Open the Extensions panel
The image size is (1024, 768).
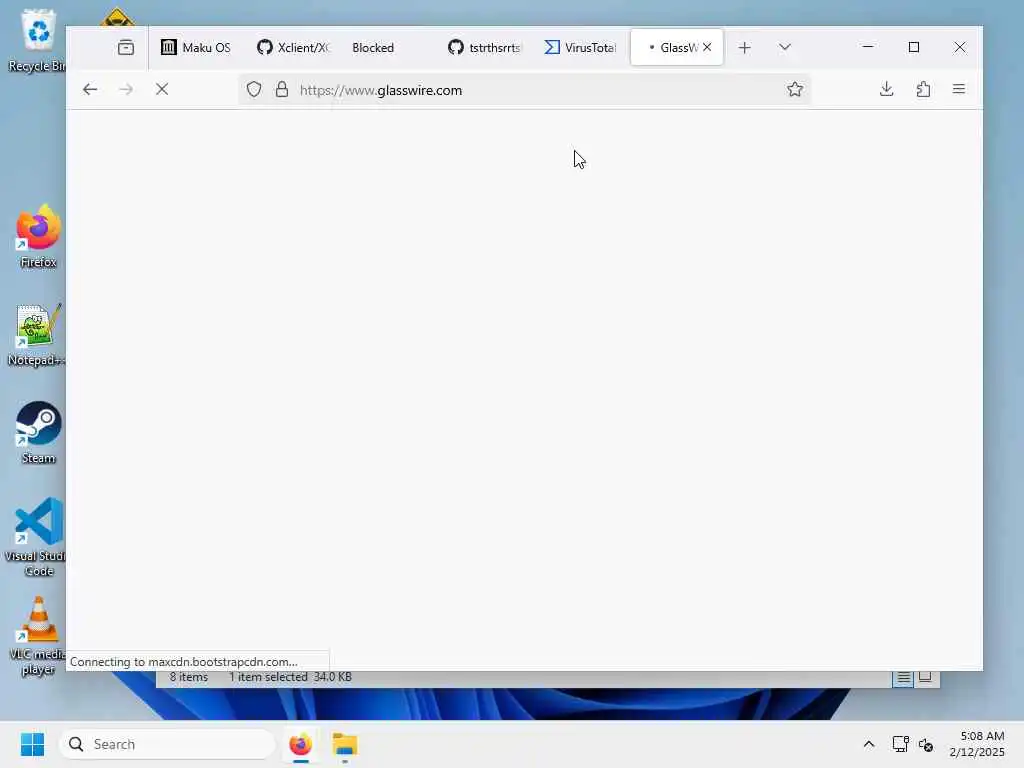click(x=923, y=89)
